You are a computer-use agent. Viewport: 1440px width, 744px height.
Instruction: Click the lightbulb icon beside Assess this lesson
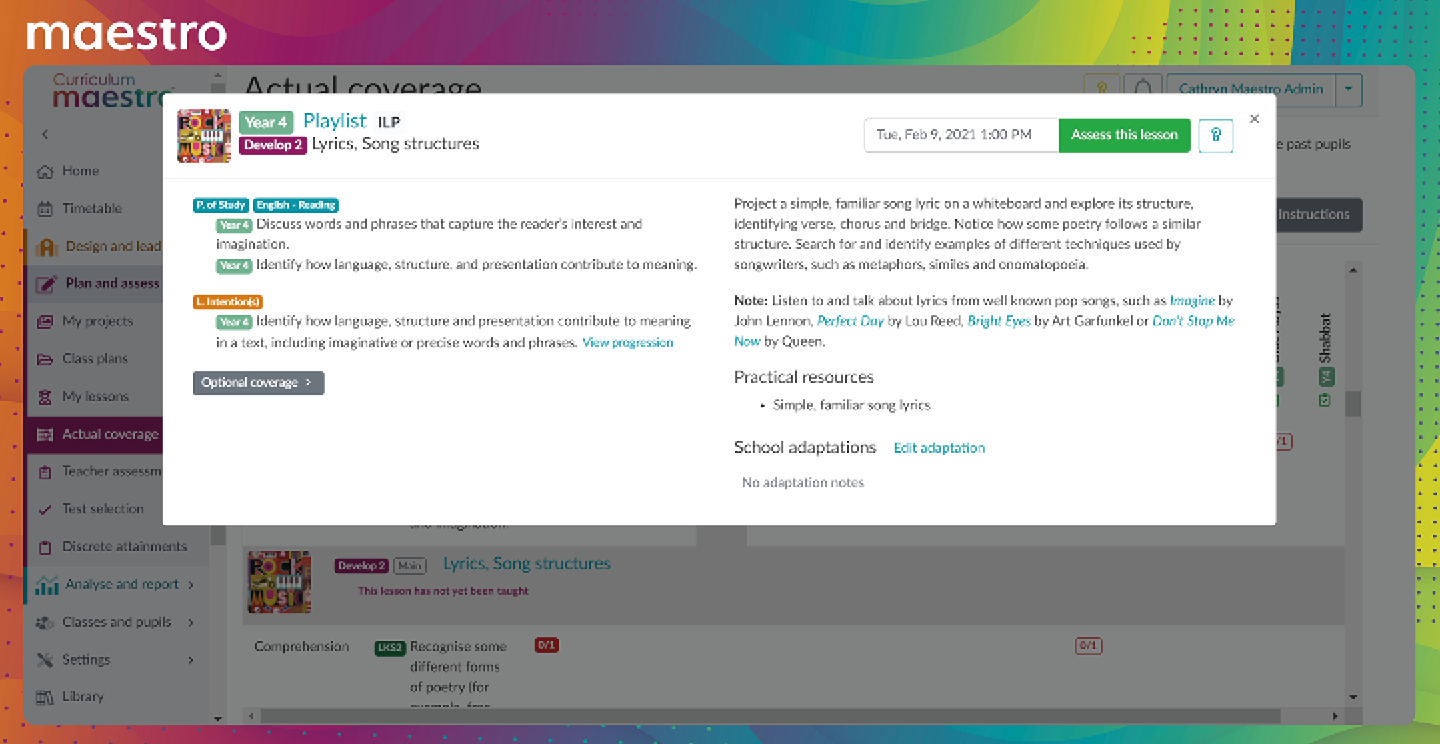(x=1215, y=135)
